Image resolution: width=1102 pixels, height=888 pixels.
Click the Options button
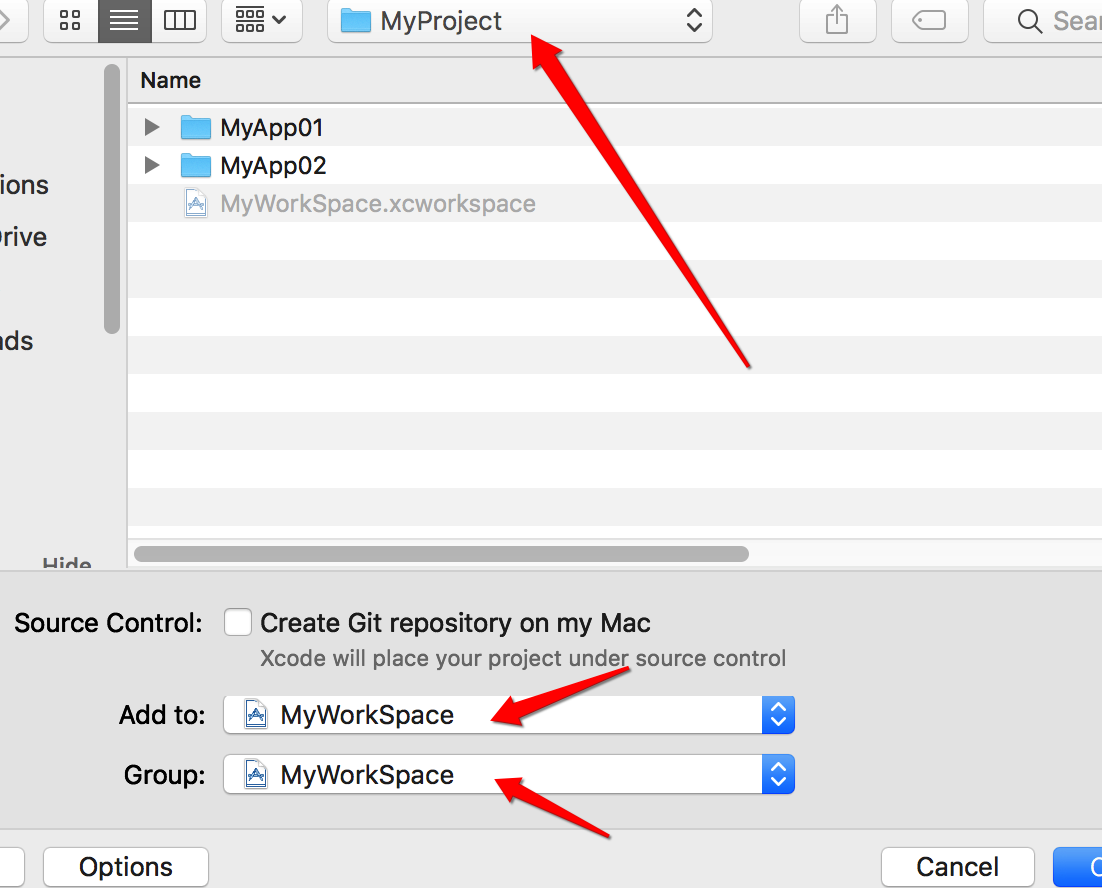[126, 867]
